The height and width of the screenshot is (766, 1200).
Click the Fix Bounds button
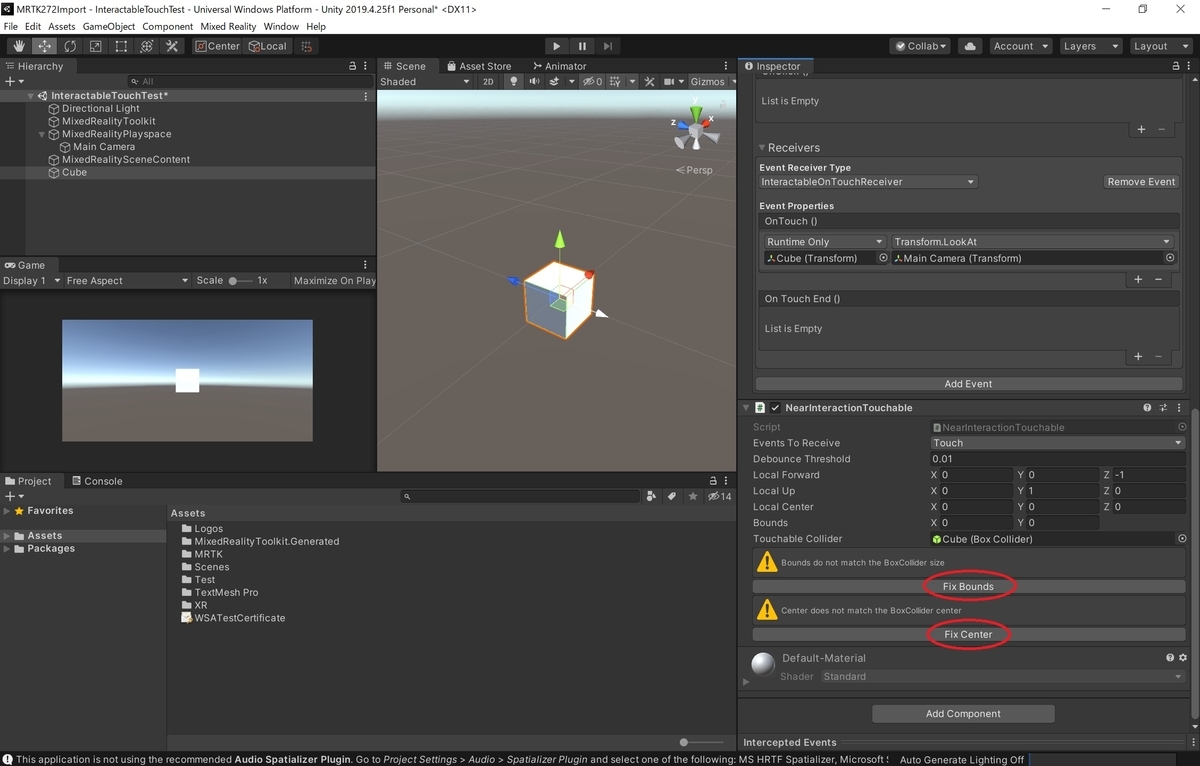point(968,587)
